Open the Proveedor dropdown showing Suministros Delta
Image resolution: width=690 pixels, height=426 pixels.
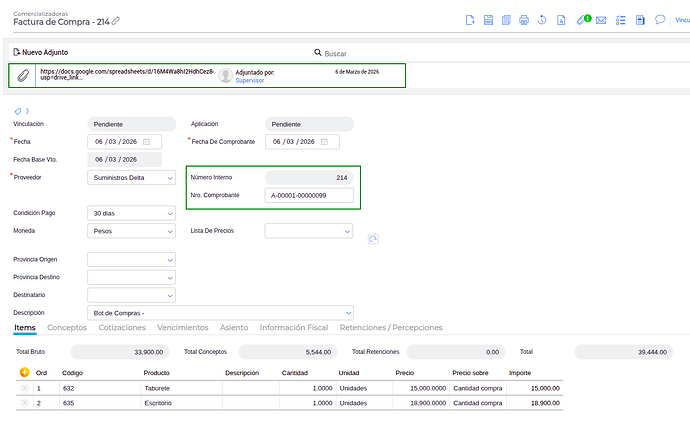point(132,178)
